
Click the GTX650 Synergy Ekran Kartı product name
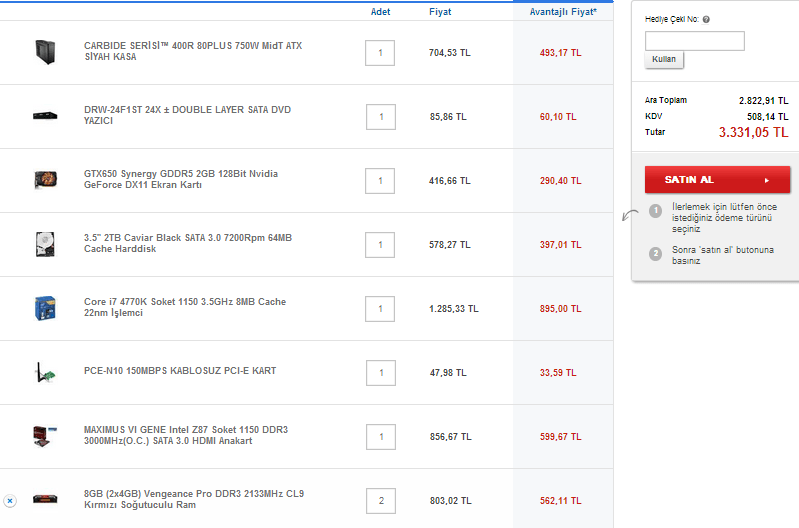[x=181, y=179]
